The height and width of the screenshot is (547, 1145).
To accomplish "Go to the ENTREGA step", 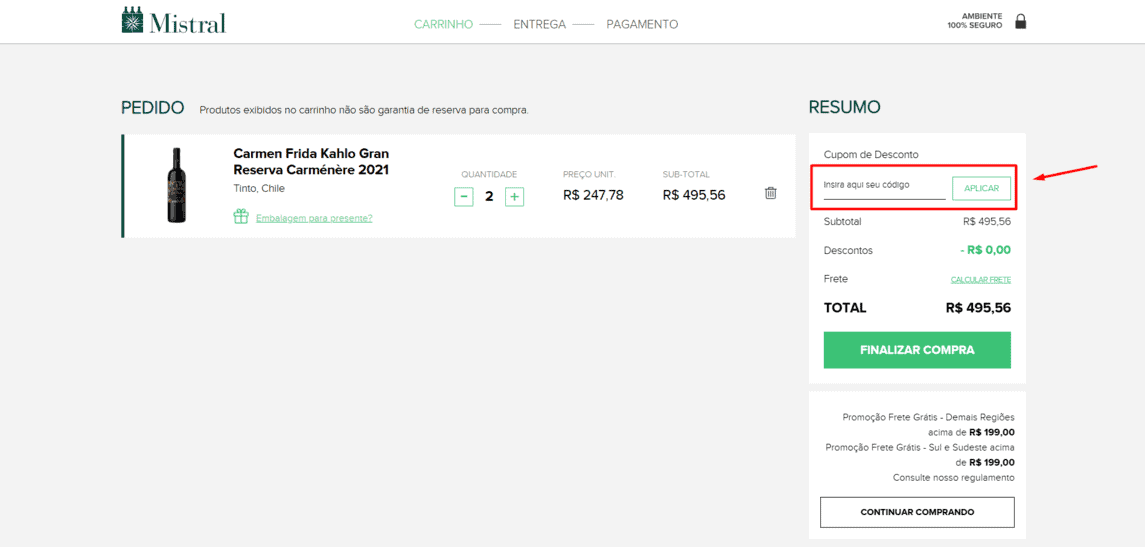I will point(540,24).
